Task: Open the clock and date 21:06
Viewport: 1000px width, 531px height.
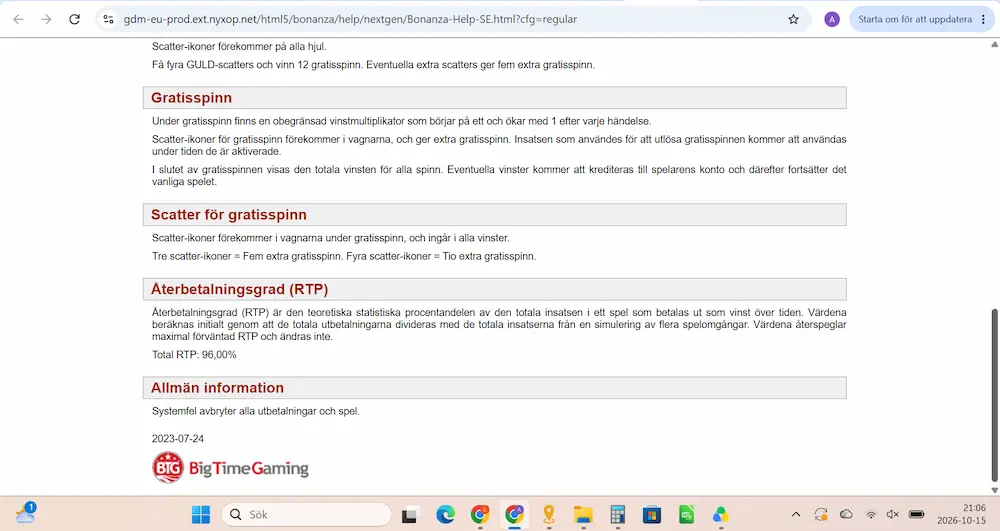Action: (961, 514)
